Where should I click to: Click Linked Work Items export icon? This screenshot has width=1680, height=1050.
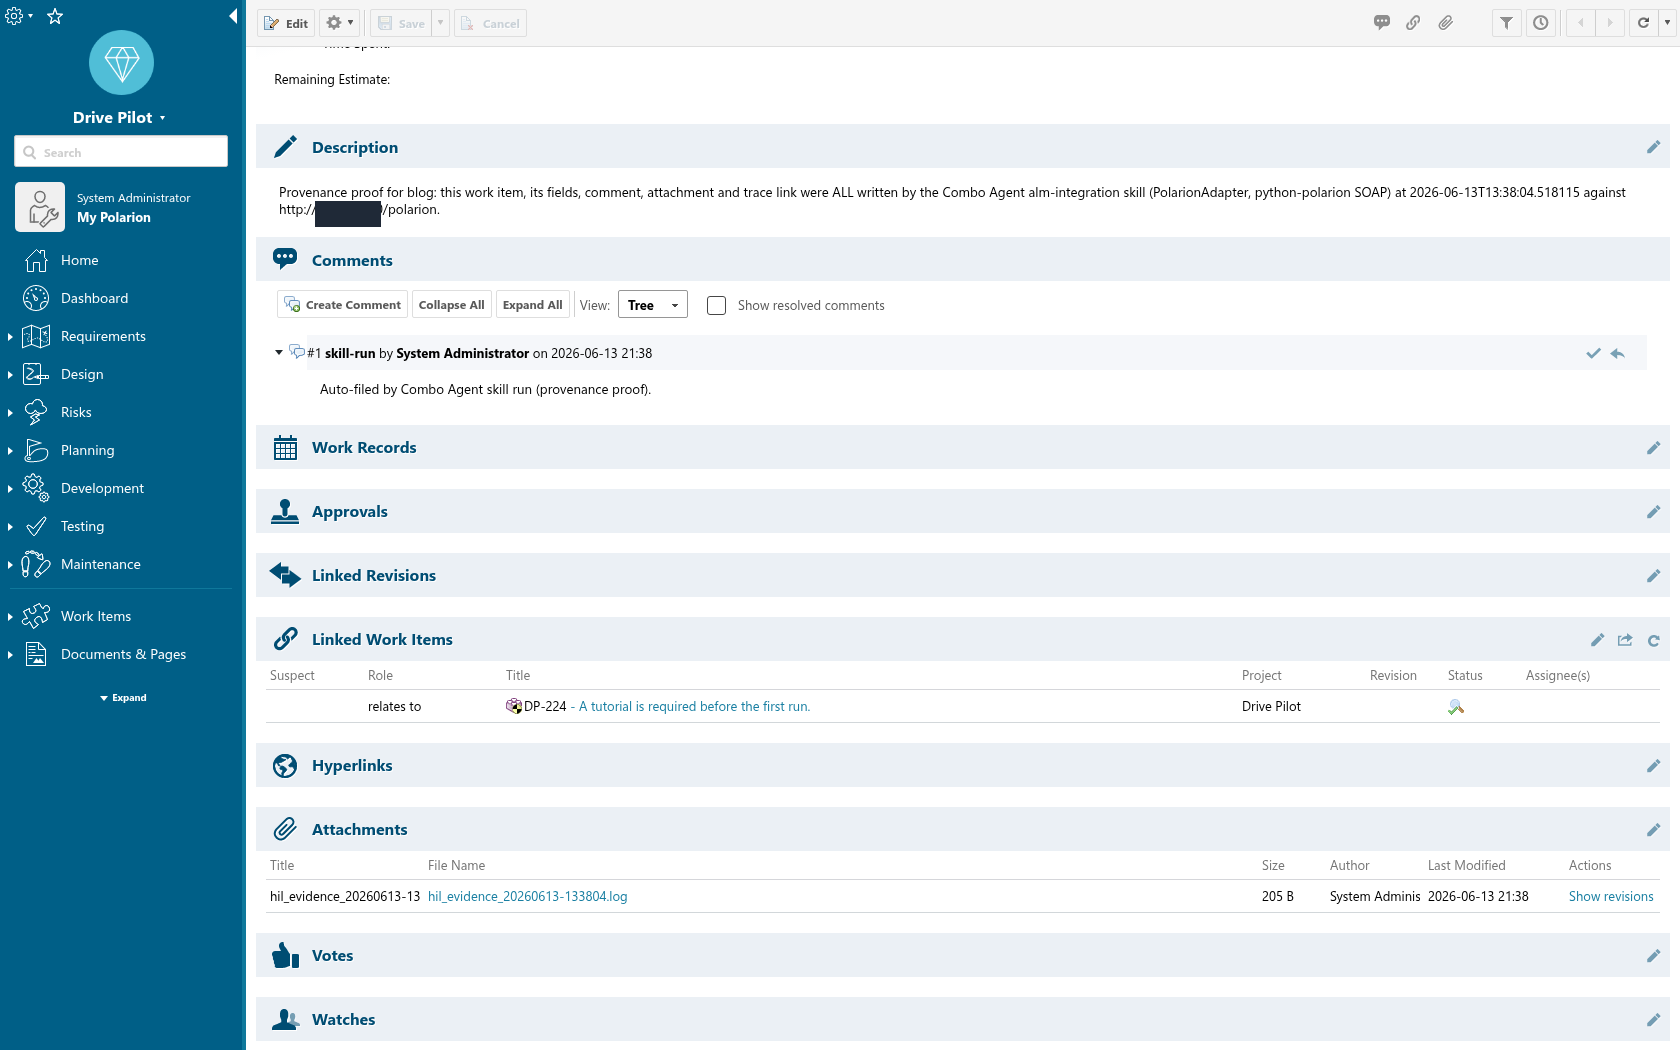pos(1625,640)
